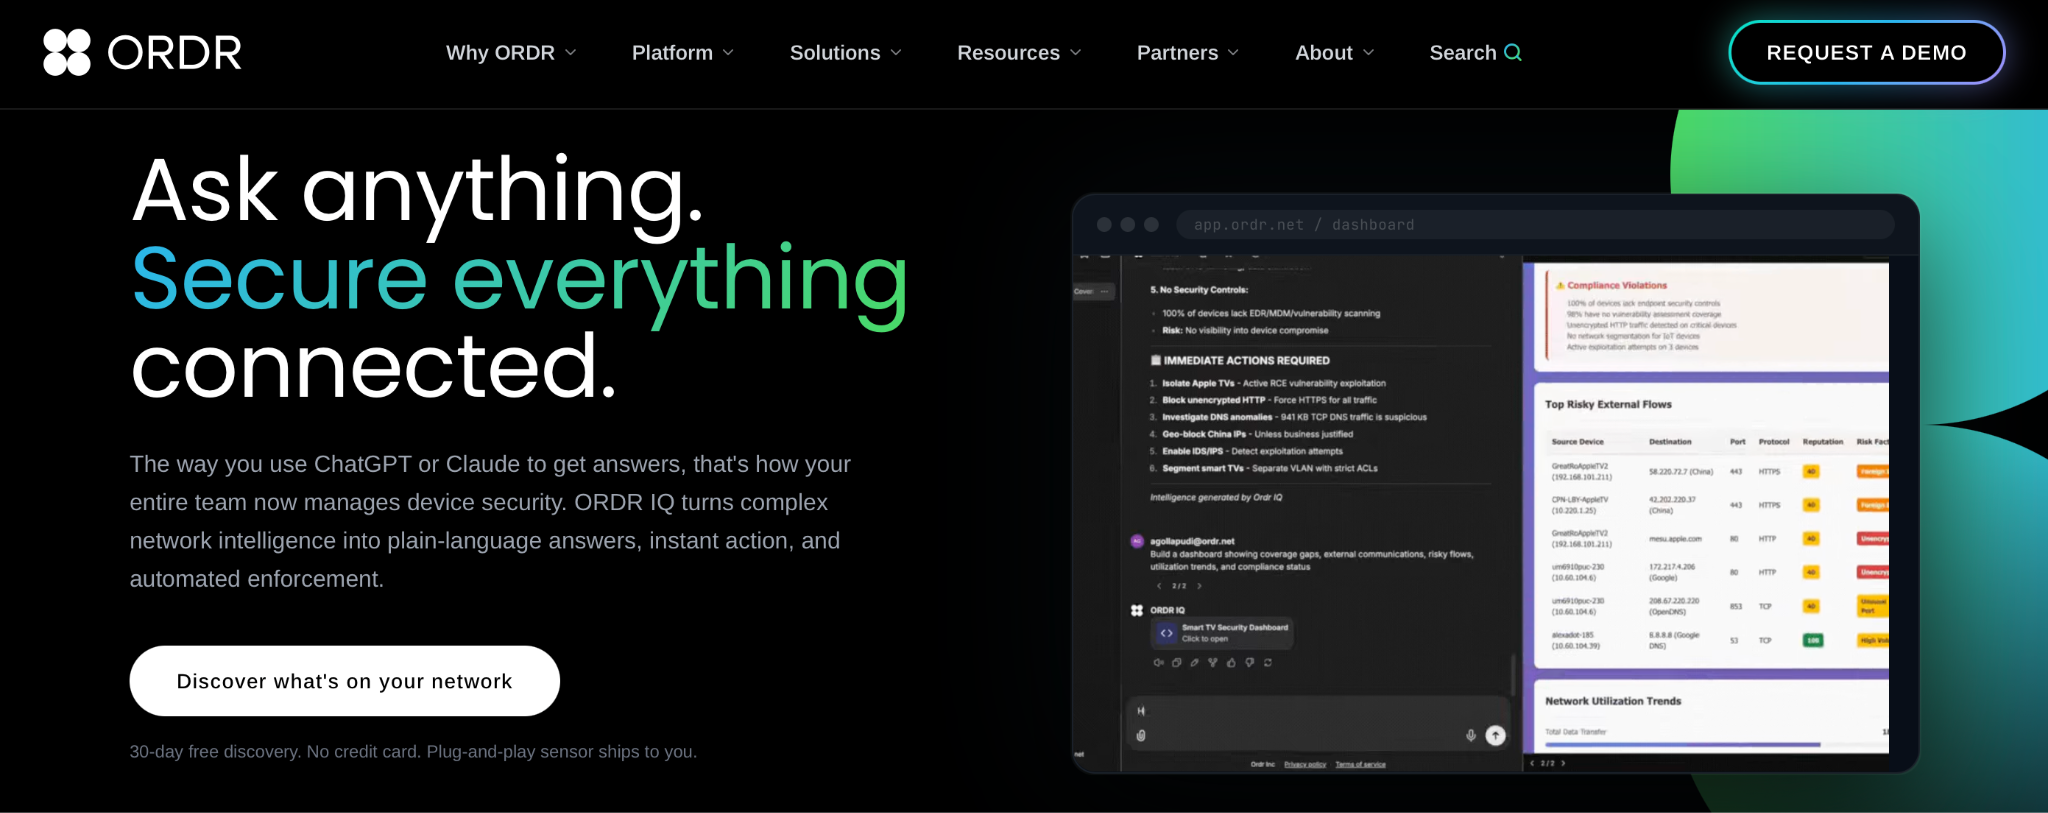The image size is (2048, 813).
Task: Click the chat panel vertical scrollbar
Action: [1513, 674]
